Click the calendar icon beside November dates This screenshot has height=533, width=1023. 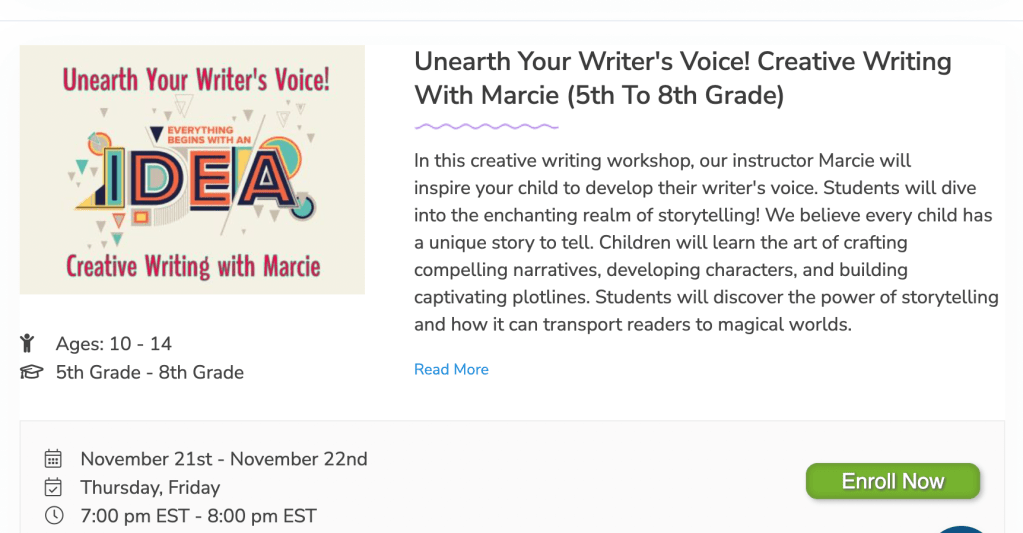pyautogui.click(x=54, y=459)
